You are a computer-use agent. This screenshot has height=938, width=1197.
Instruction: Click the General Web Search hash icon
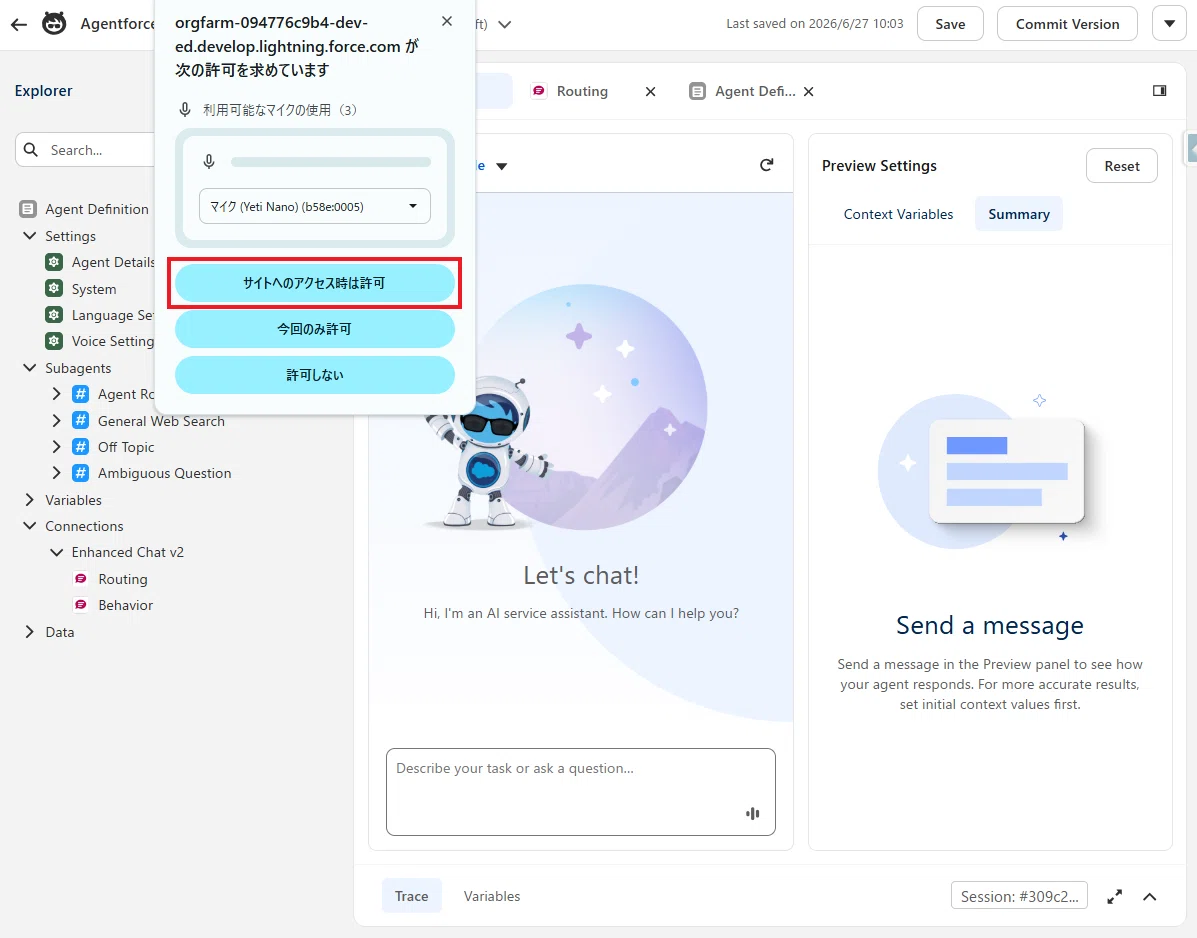point(80,421)
